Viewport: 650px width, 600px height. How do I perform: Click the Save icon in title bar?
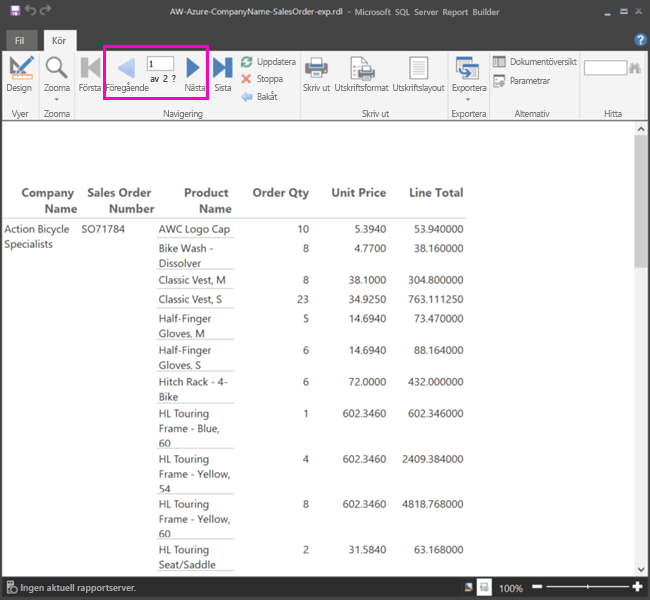15,10
